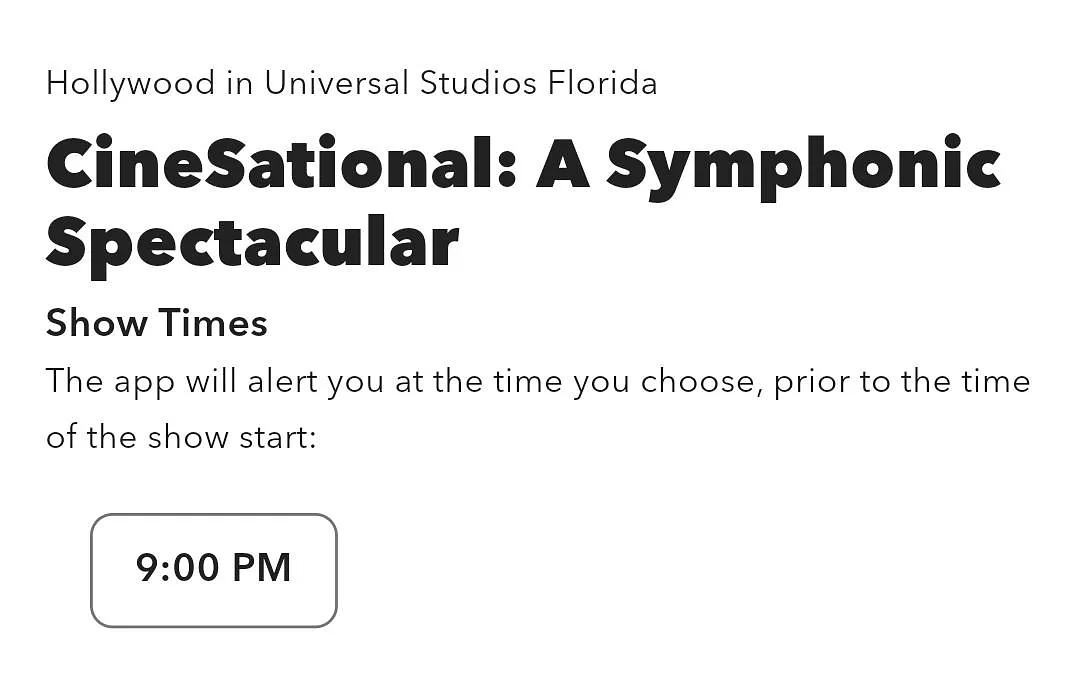Click the word Florida in the location line
The image size is (1080, 679).
[x=603, y=83]
